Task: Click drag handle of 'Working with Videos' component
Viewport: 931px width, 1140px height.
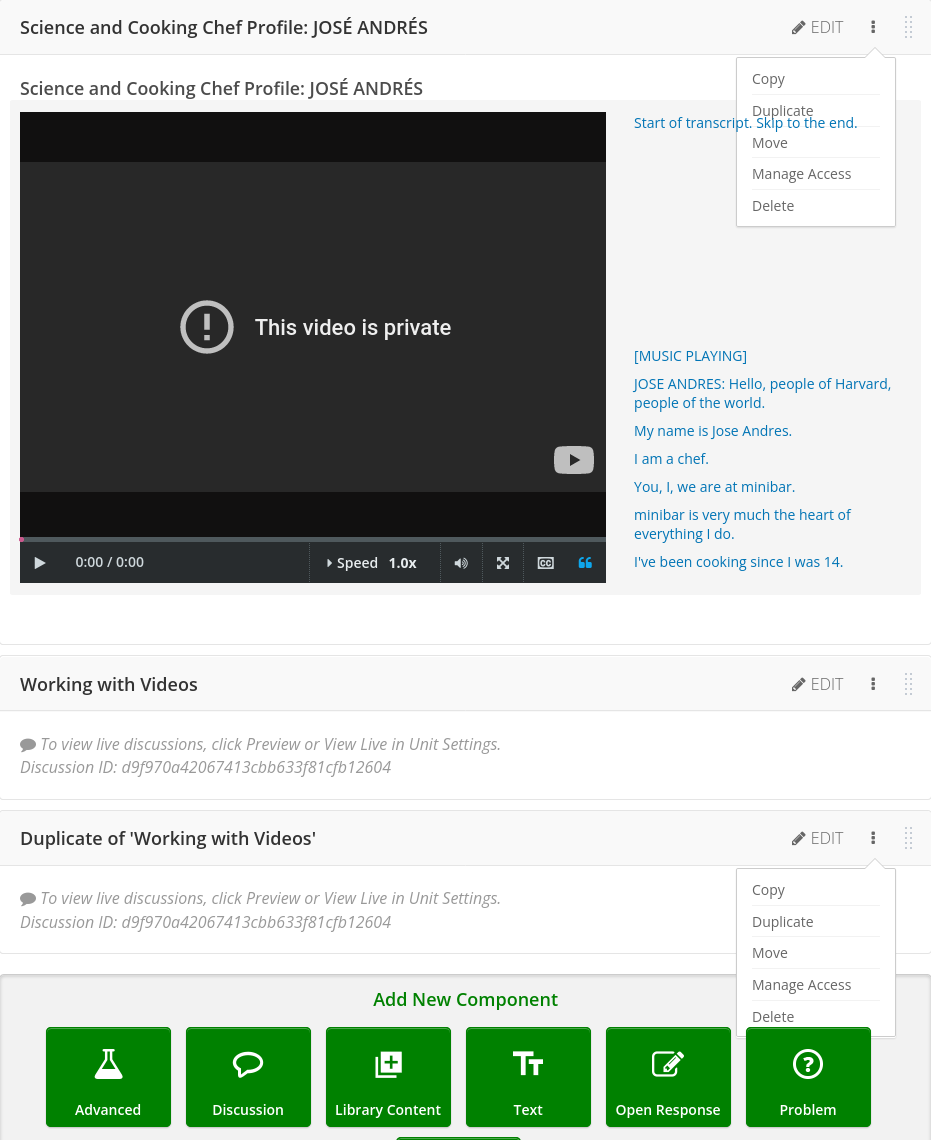Action: click(908, 684)
